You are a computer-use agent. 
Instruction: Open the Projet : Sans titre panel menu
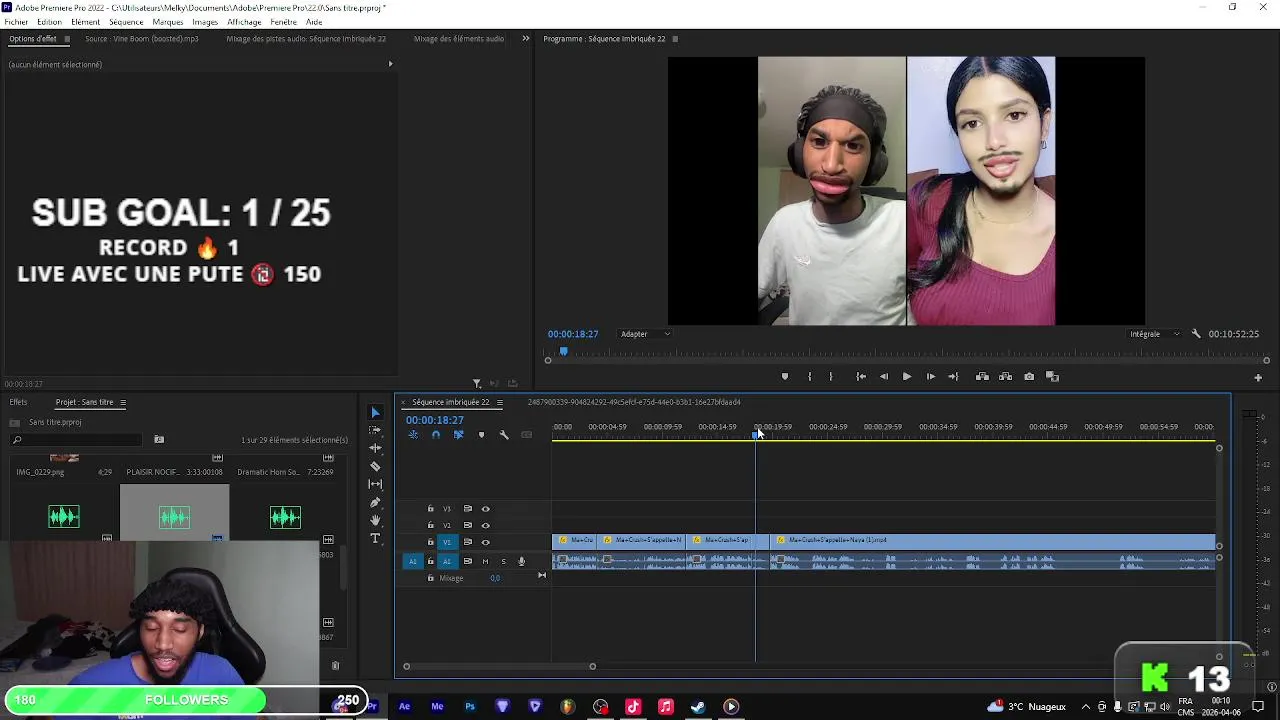click(123, 403)
